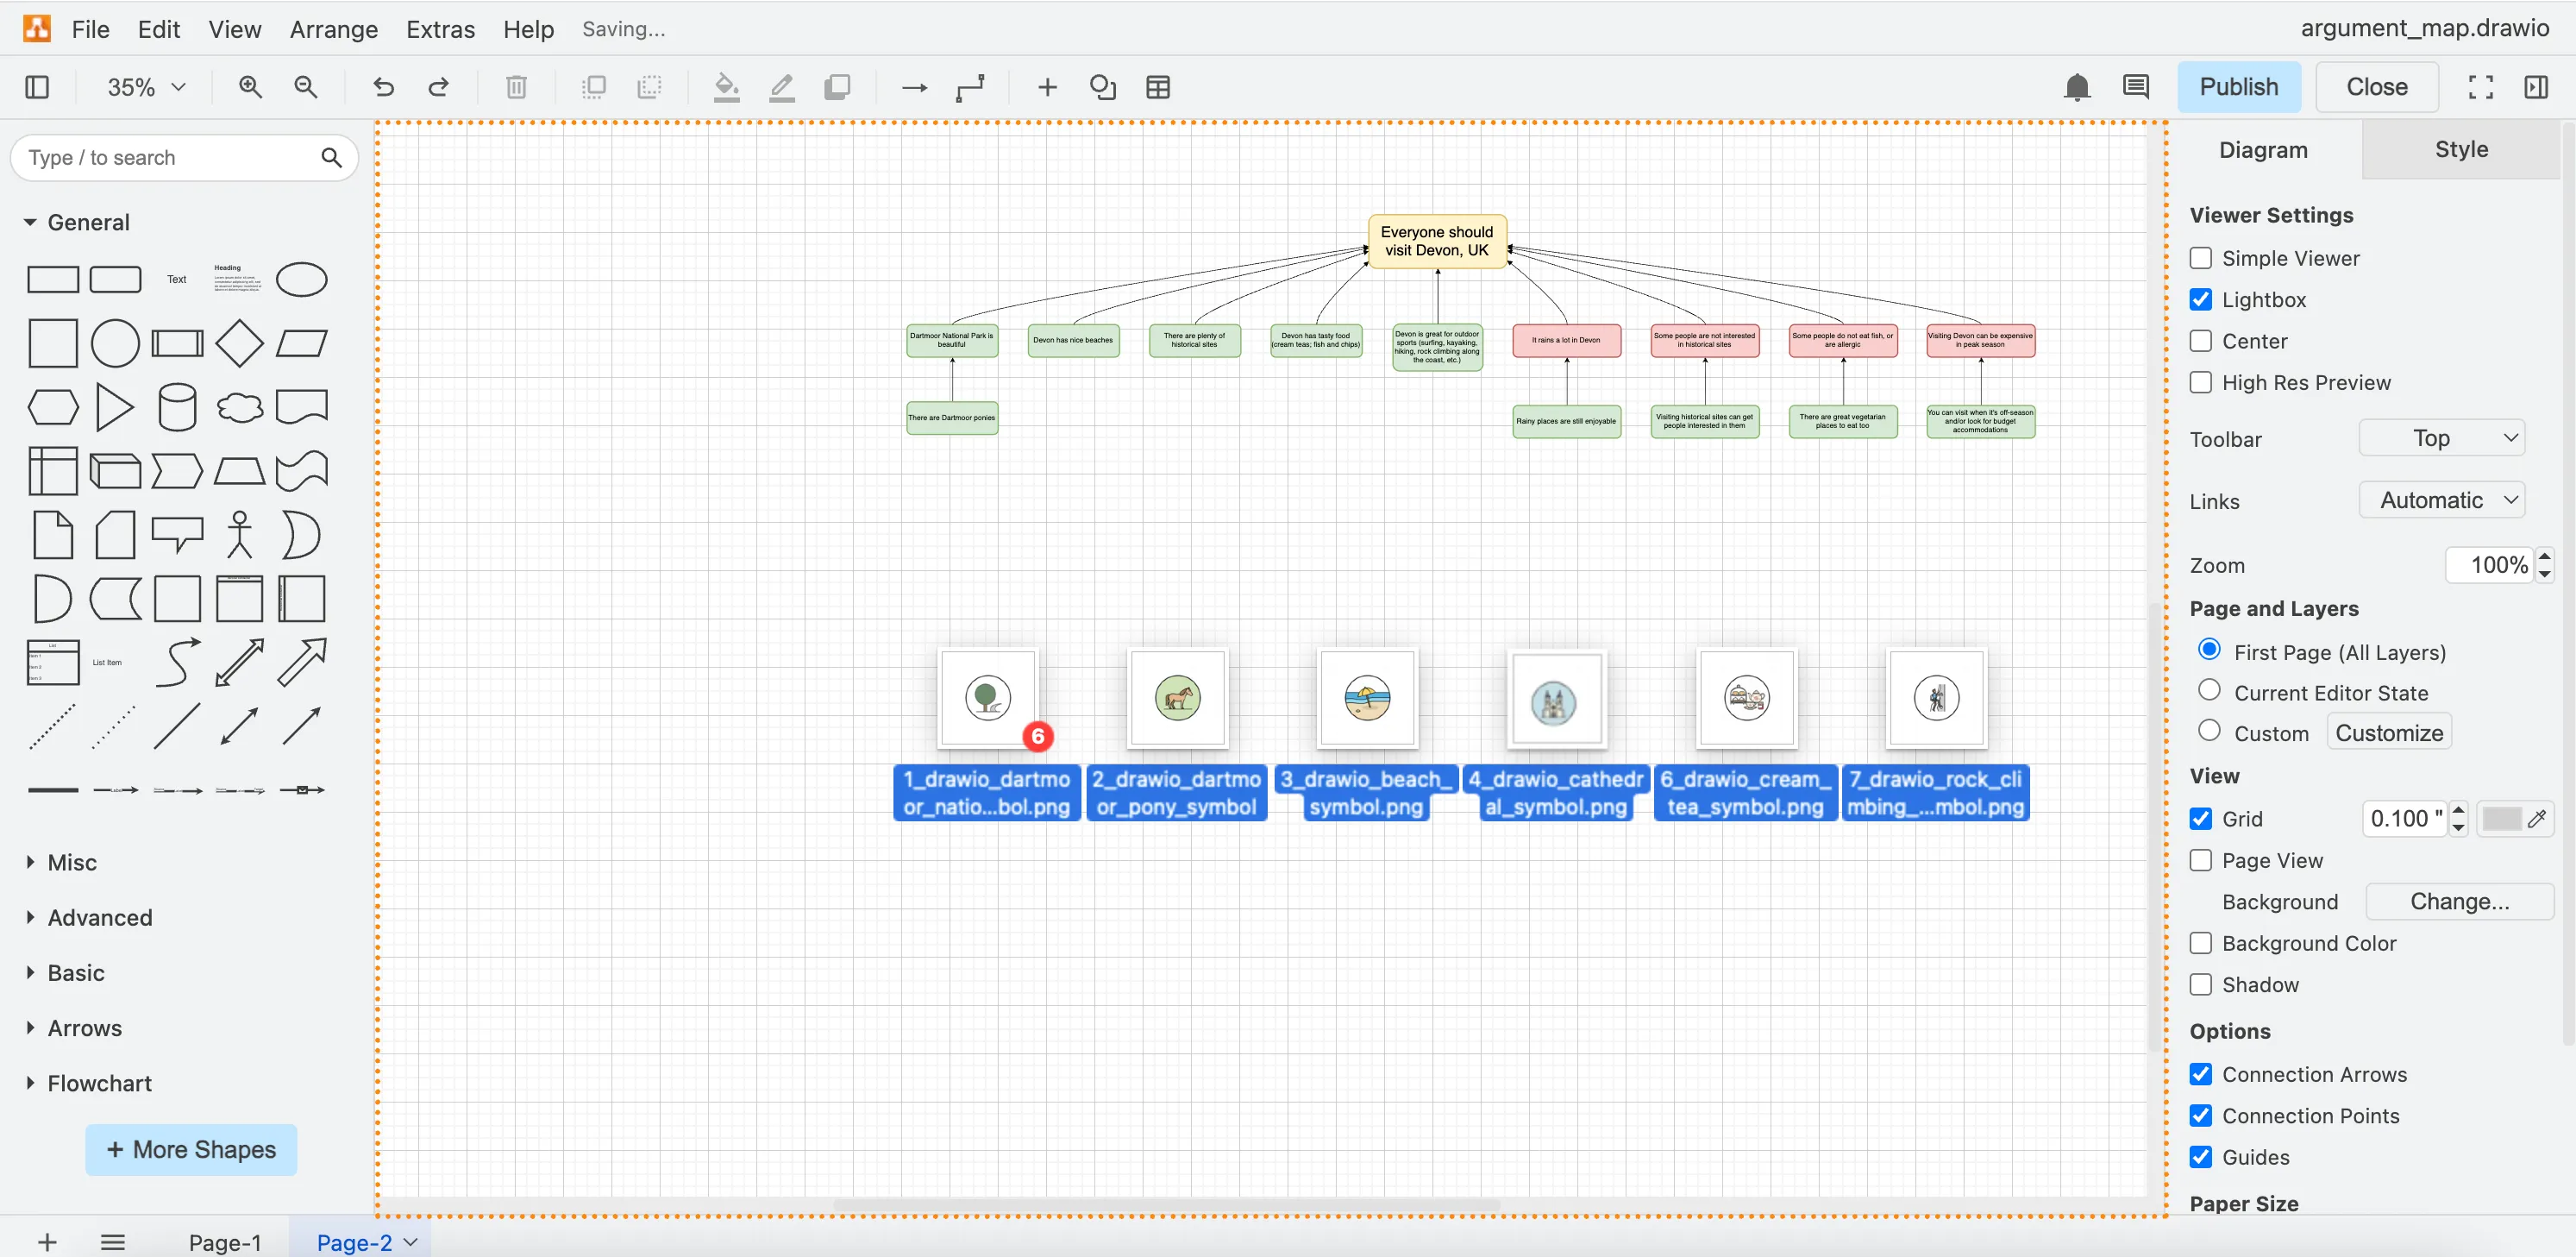
Task: Click the insert table icon
Action: 1158,87
